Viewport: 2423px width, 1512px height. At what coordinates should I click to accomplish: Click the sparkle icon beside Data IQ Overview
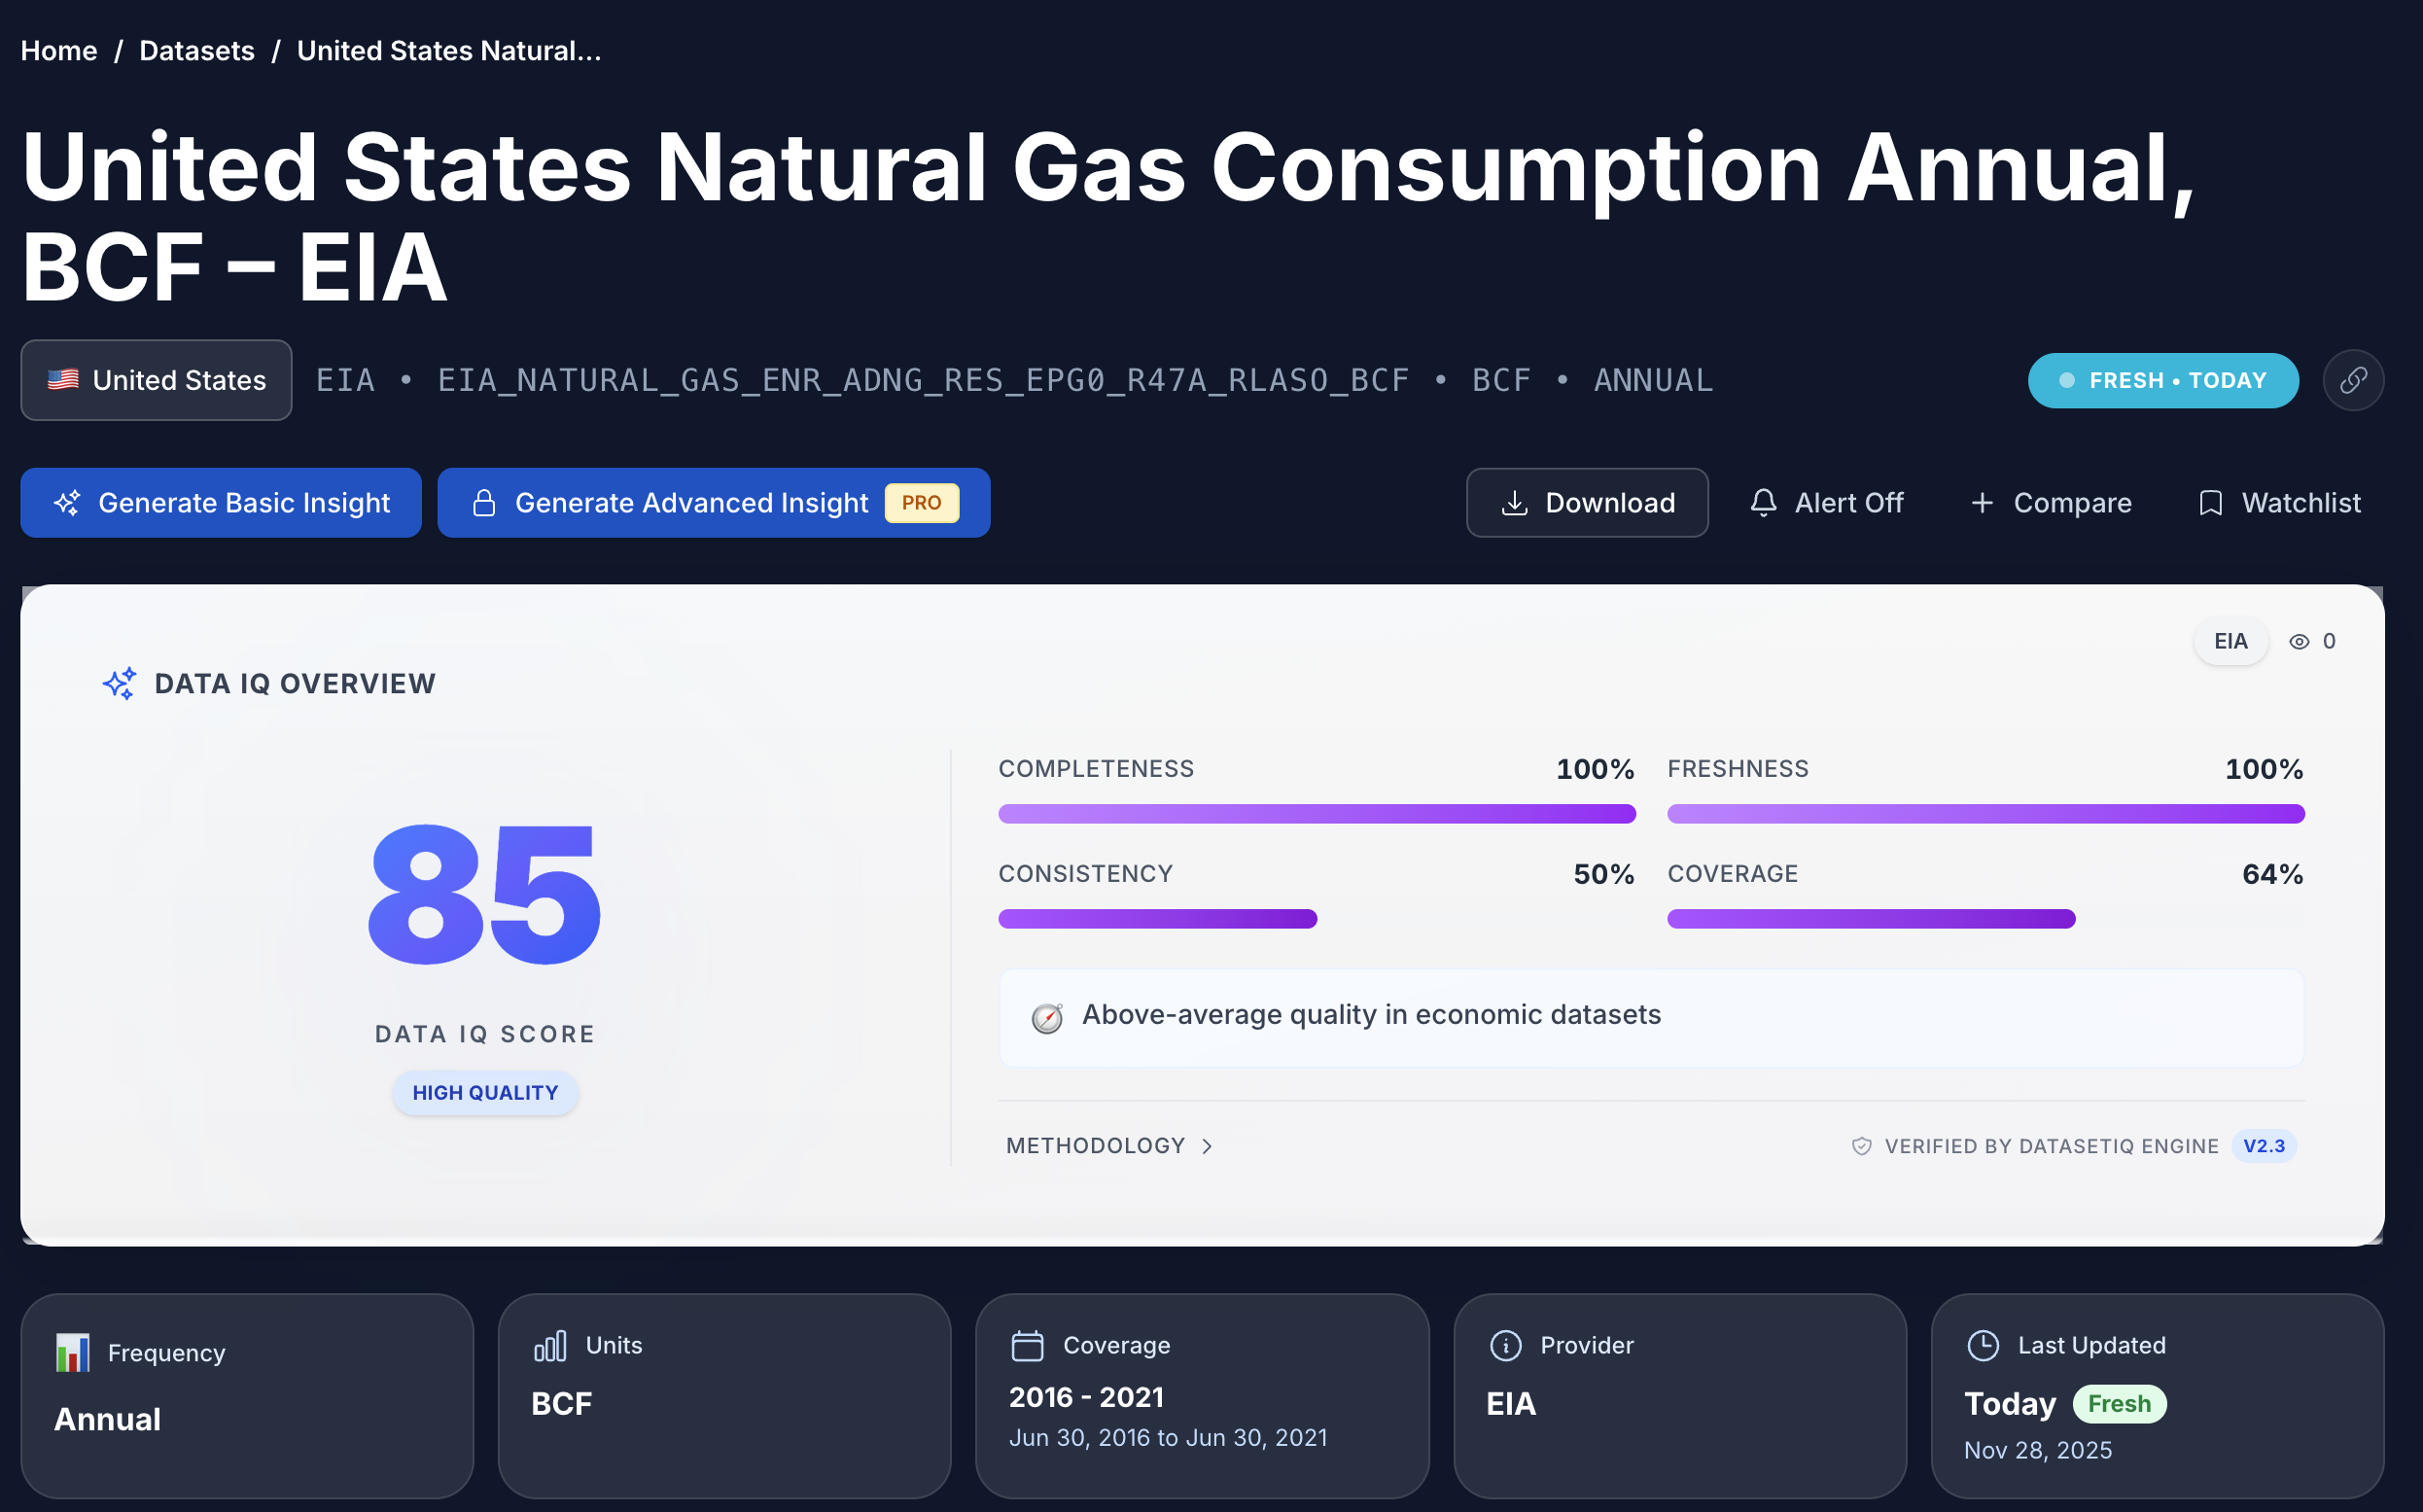[x=119, y=684]
